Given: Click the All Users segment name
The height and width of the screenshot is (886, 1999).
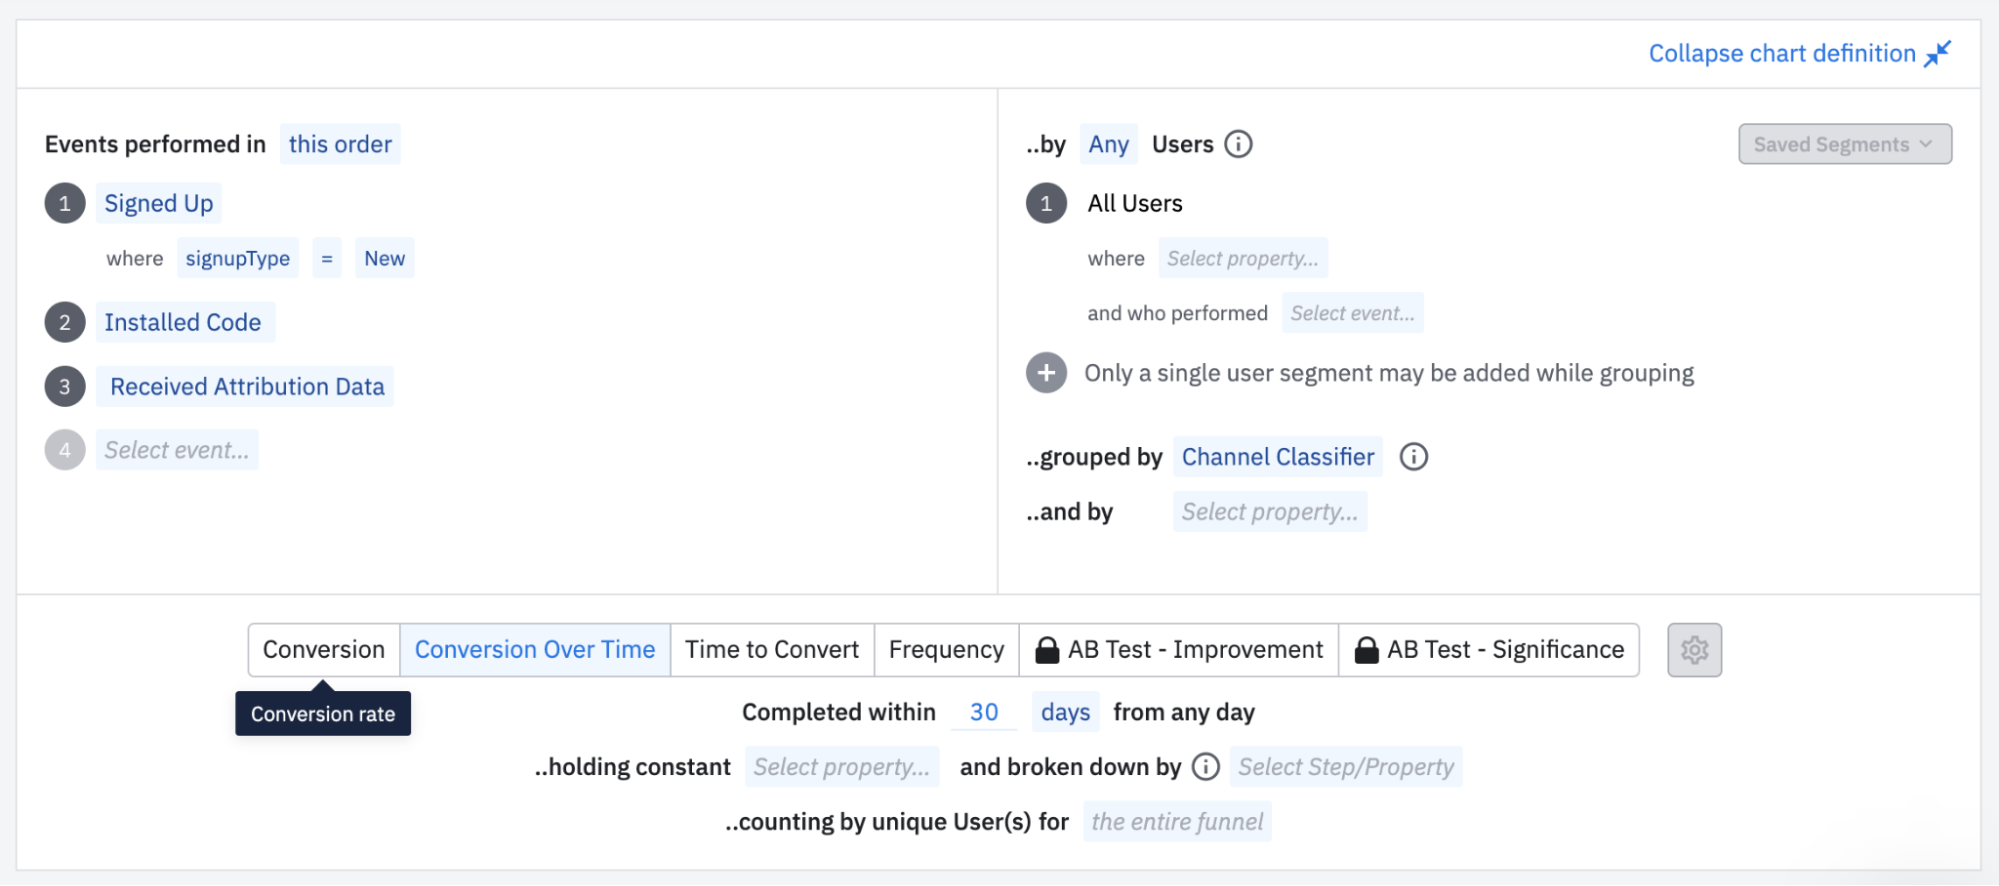Looking at the screenshot, I should 1135,204.
